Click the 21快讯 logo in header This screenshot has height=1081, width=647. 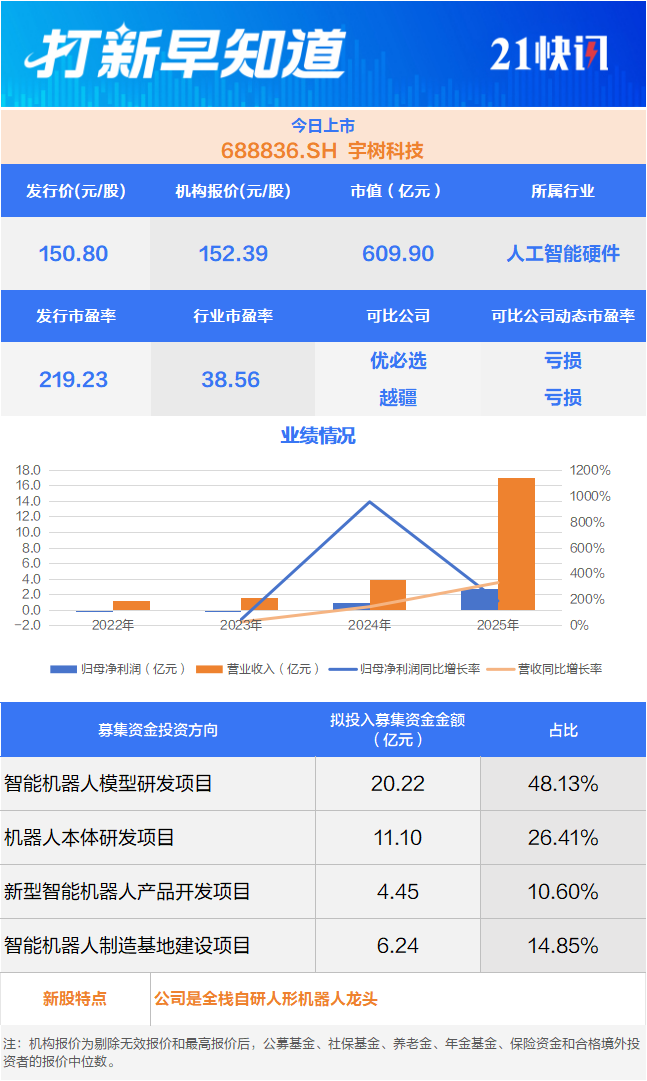click(549, 54)
